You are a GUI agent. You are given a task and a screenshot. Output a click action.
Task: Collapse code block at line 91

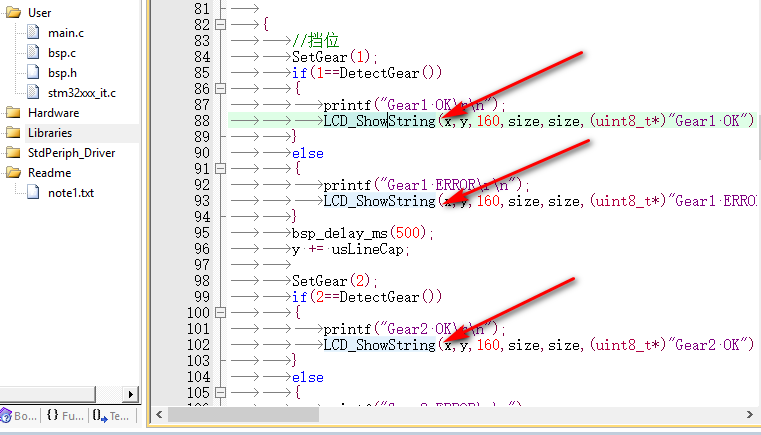coord(220,168)
